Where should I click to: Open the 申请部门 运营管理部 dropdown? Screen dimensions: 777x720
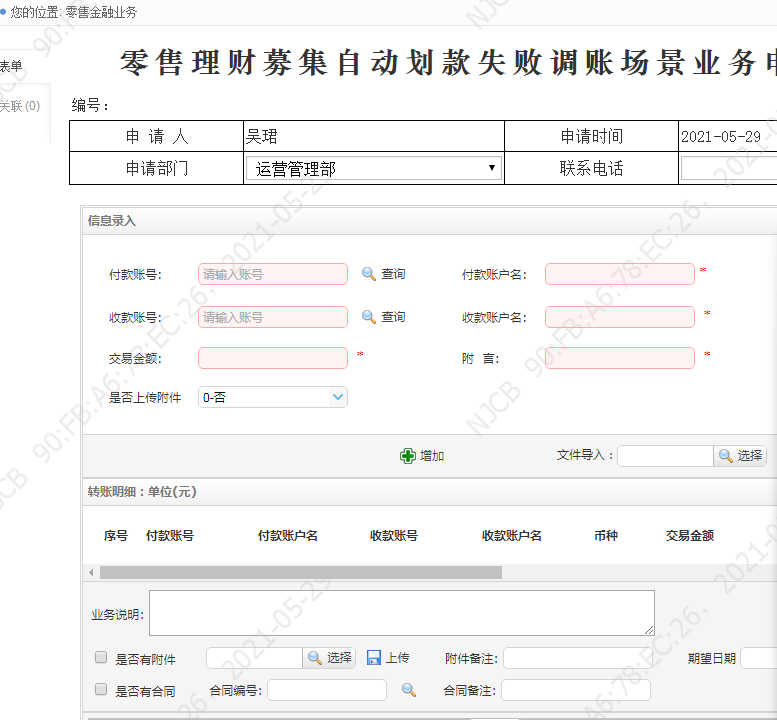click(x=374, y=168)
